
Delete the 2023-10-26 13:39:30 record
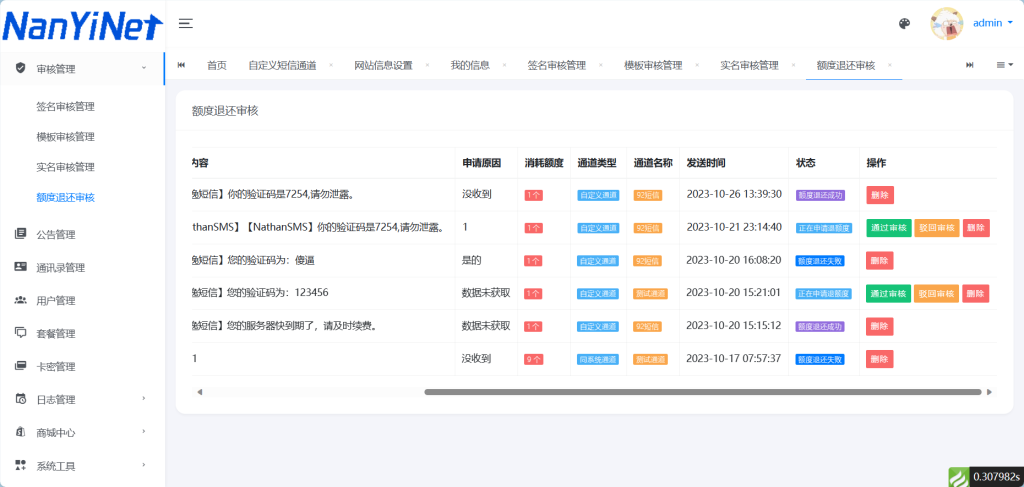pyautogui.click(x=880, y=195)
